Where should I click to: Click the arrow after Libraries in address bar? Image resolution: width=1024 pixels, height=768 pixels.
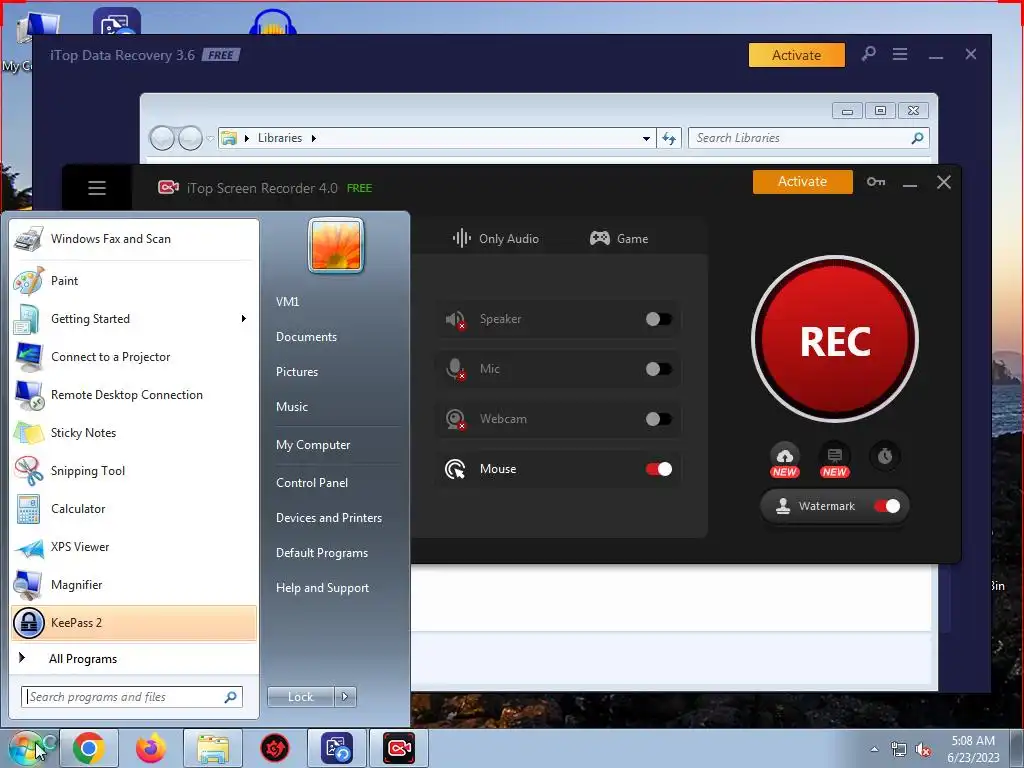click(313, 138)
